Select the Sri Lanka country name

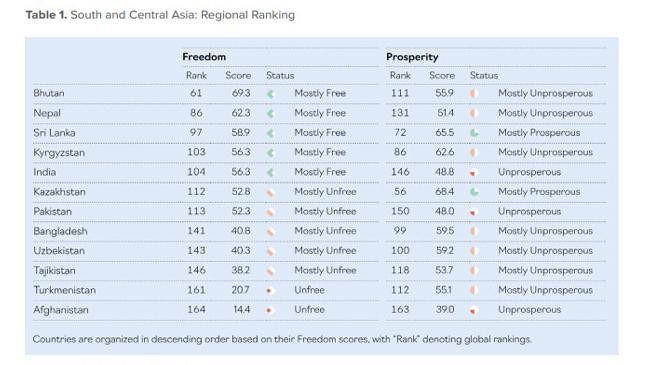pyautogui.click(x=54, y=133)
